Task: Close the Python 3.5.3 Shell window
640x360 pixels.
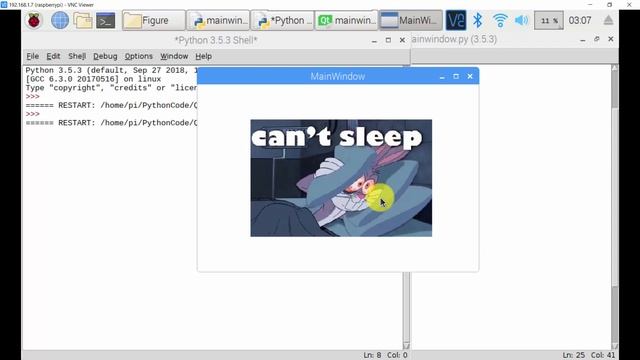Action: [x=402, y=40]
